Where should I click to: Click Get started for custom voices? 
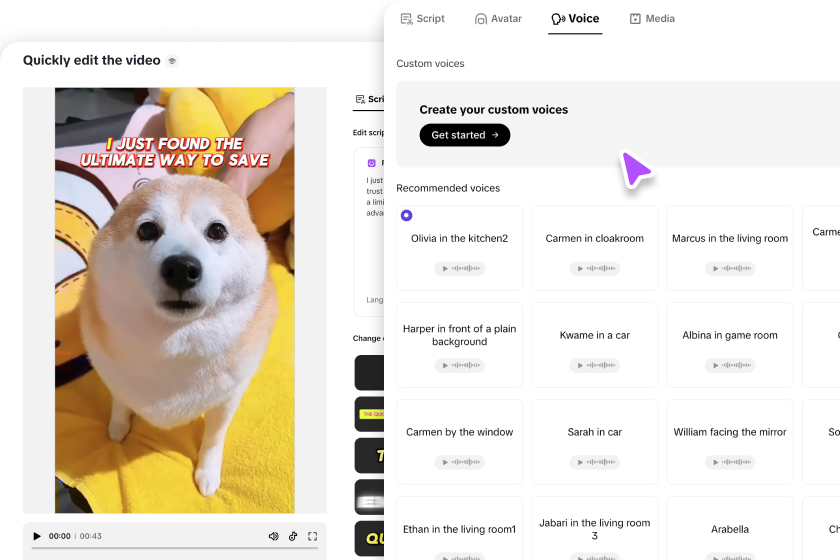click(464, 135)
